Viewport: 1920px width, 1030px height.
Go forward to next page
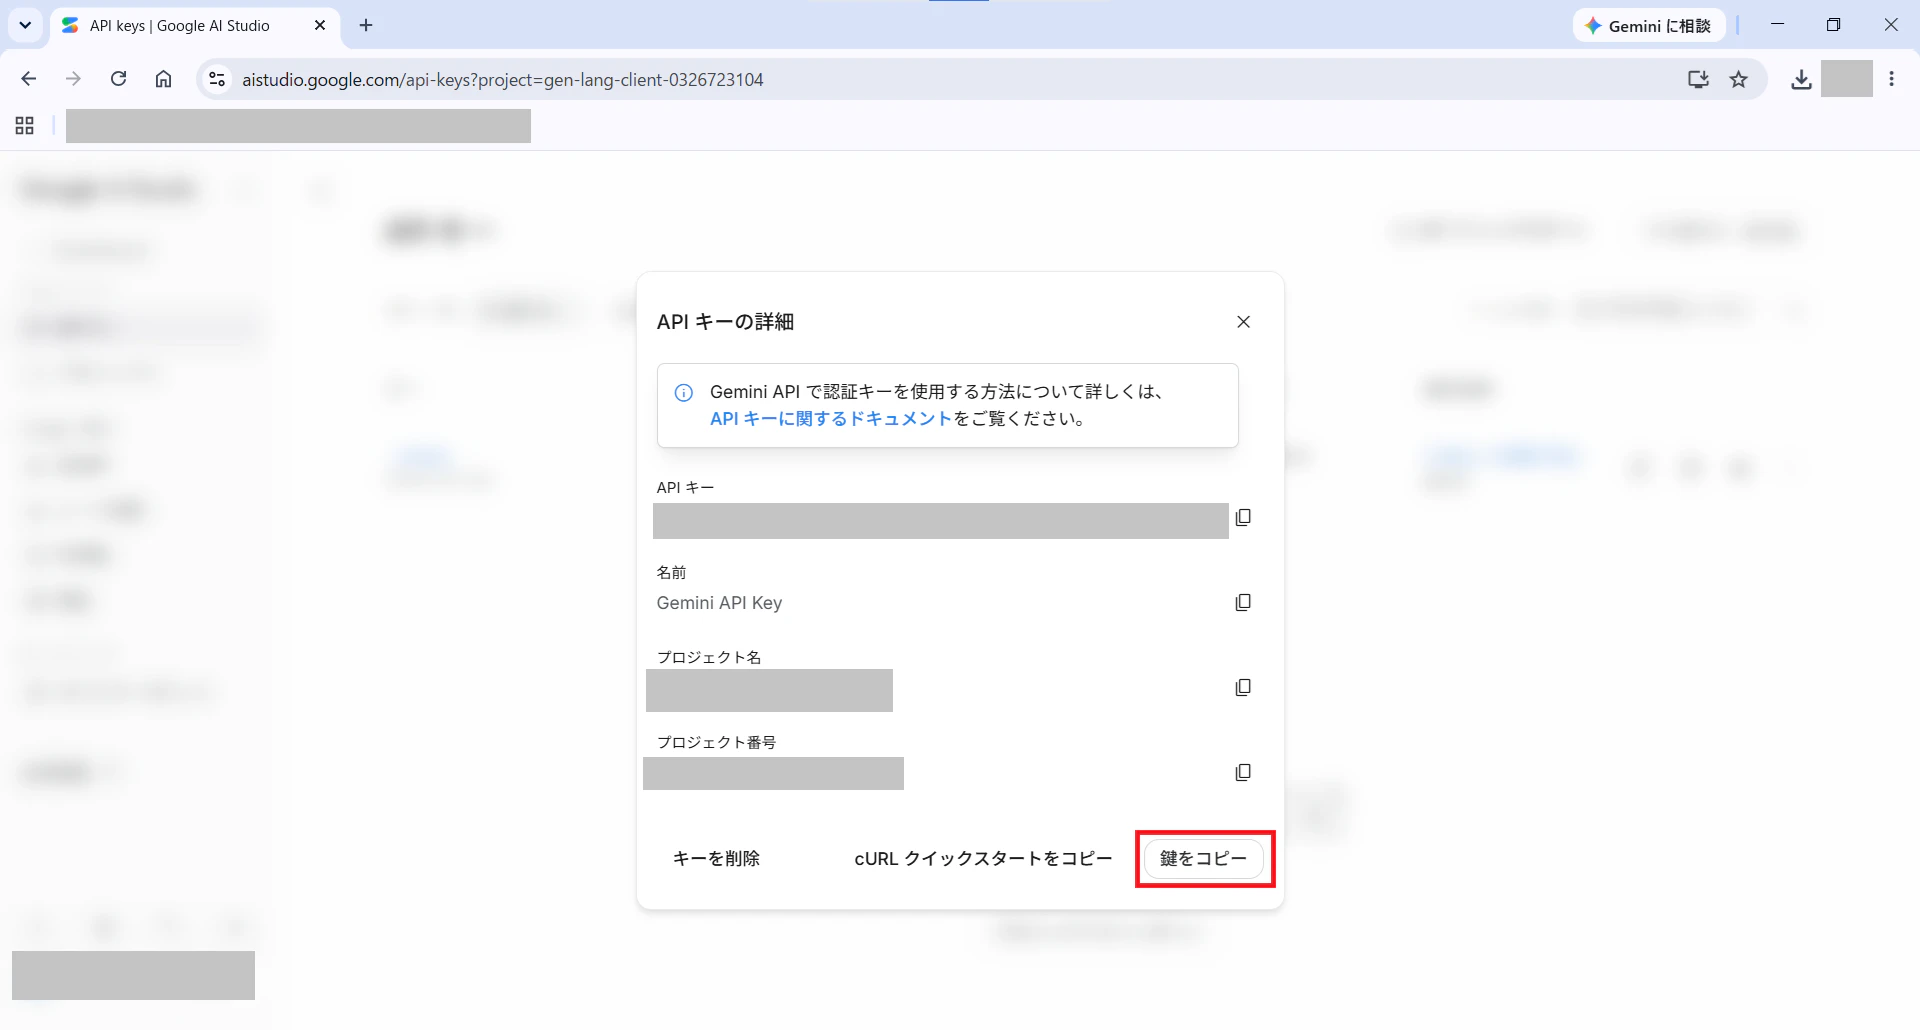pos(73,79)
